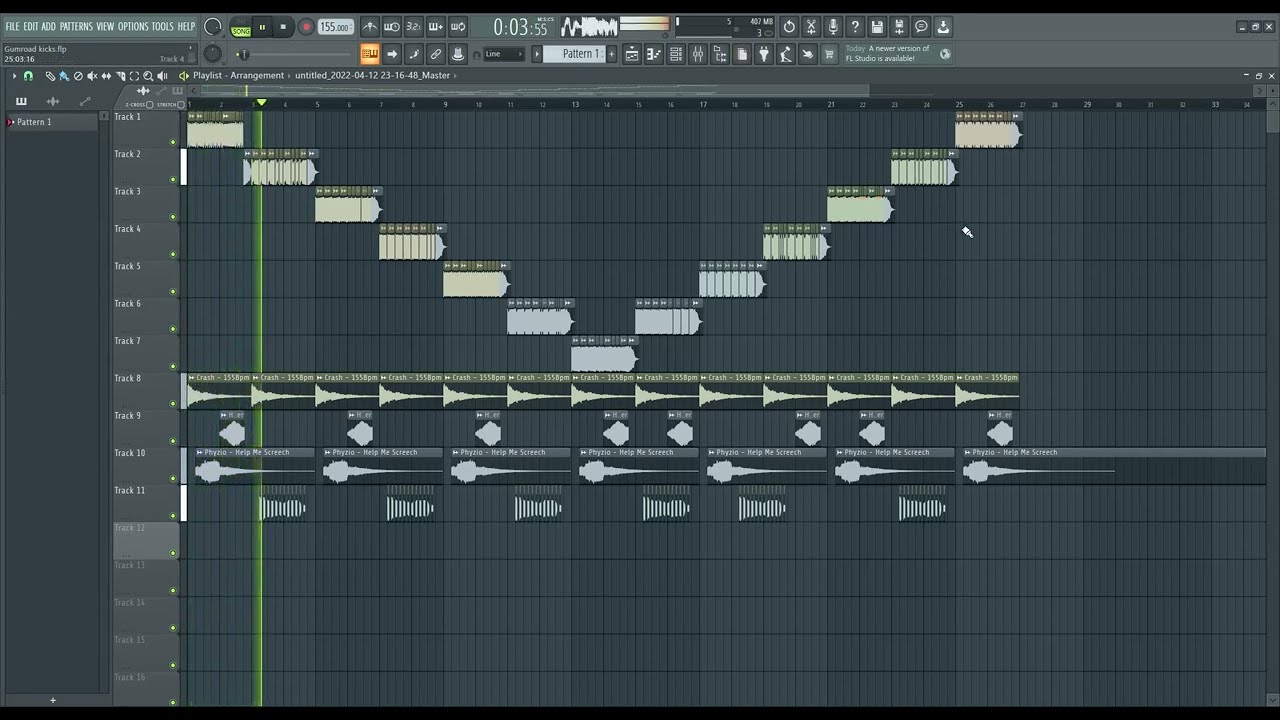This screenshot has width=1280, height=720.
Task: Open the Line snap dropdown
Action: [x=503, y=54]
